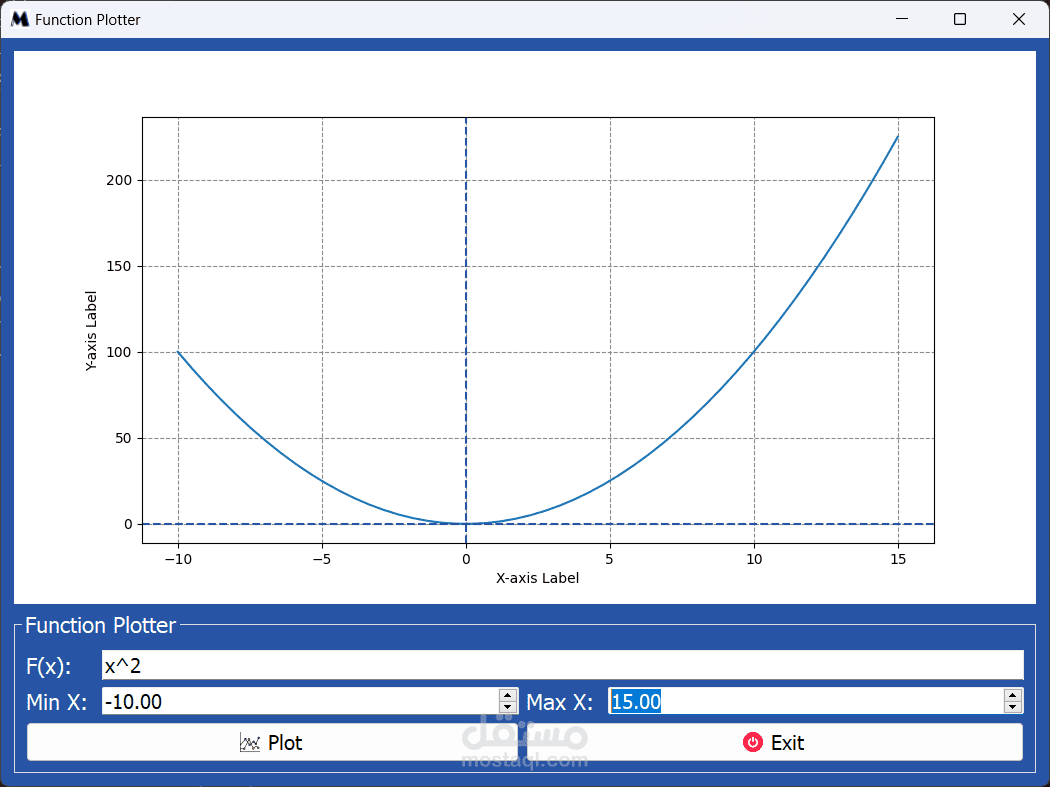Click the x-axis tick label '−5'
1050x787 pixels.
click(x=322, y=559)
